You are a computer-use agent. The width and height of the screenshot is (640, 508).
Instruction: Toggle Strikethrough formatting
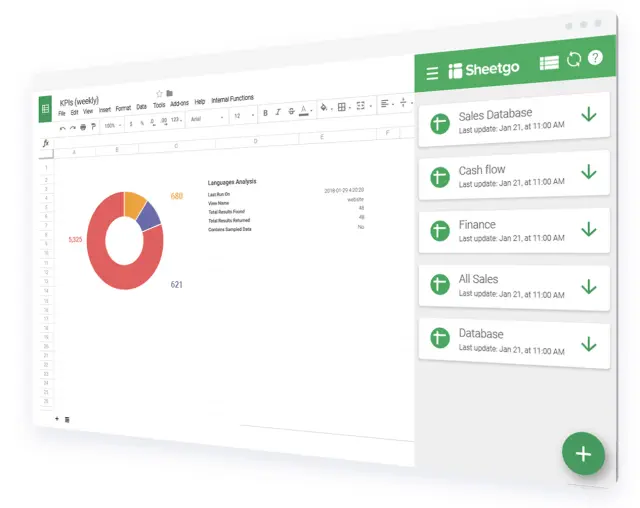(291, 111)
